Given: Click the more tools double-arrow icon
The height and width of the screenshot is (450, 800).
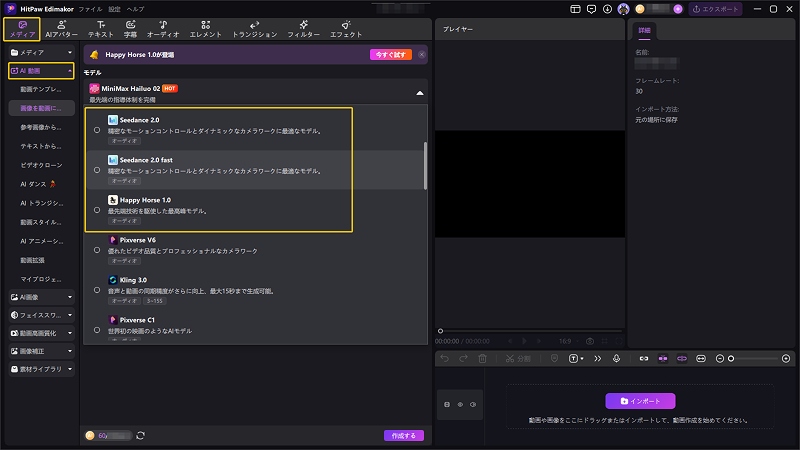Looking at the screenshot, I should 597,359.
